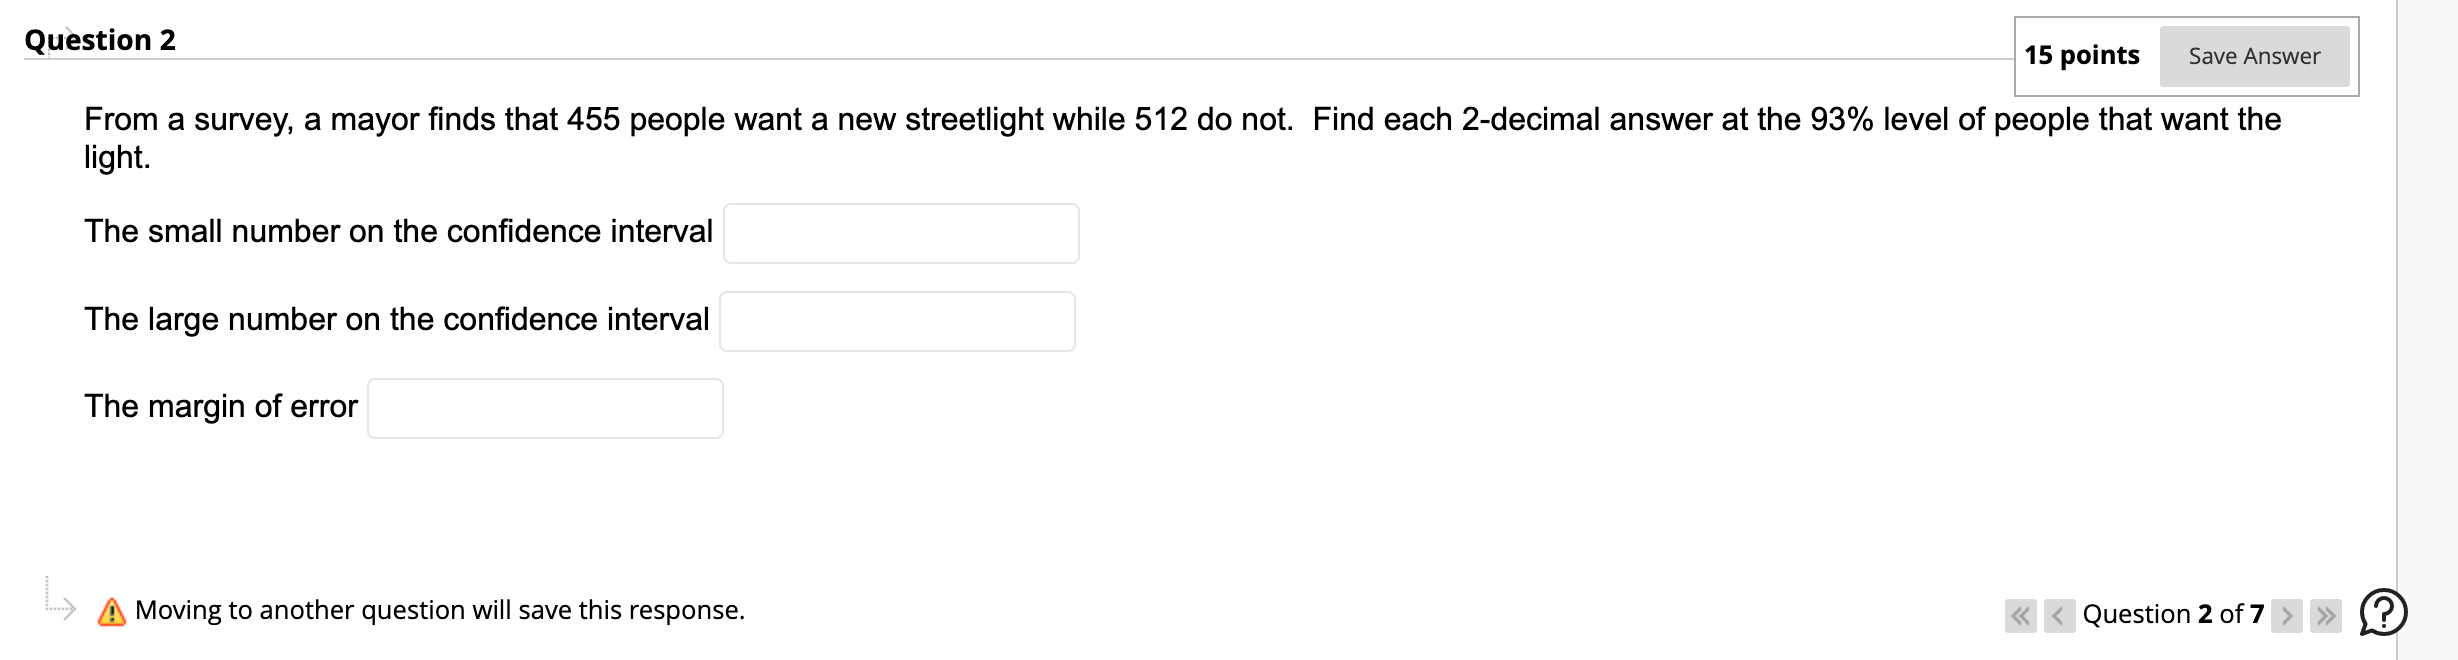Image resolution: width=2458 pixels, height=660 pixels.
Task: Click the small number confidence interval input box
Action: 900,232
